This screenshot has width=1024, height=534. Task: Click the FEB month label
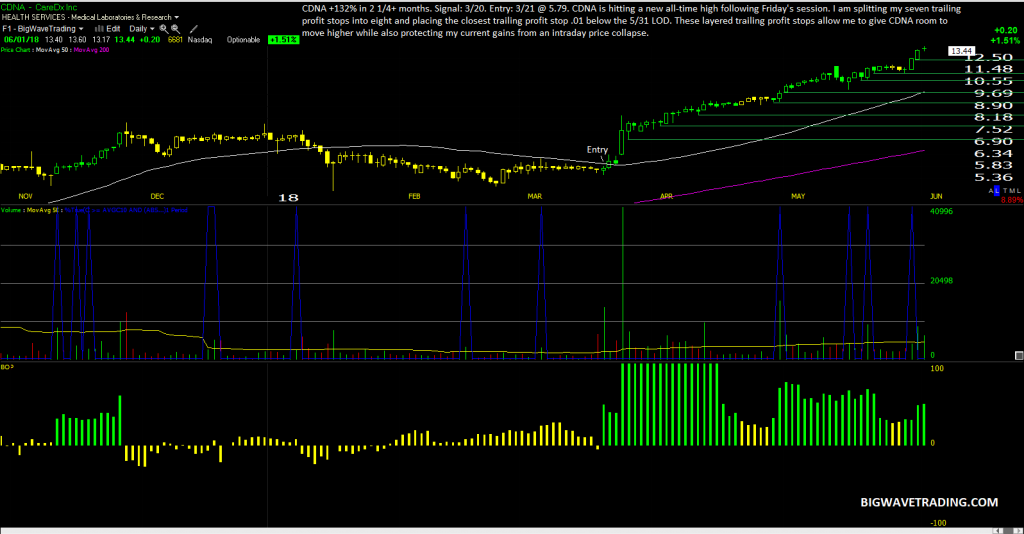[414, 196]
